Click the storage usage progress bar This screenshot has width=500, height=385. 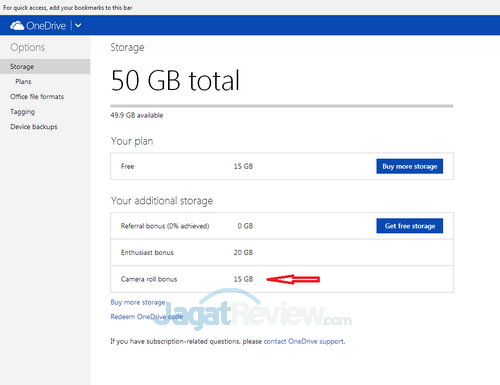click(x=282, y=106)
